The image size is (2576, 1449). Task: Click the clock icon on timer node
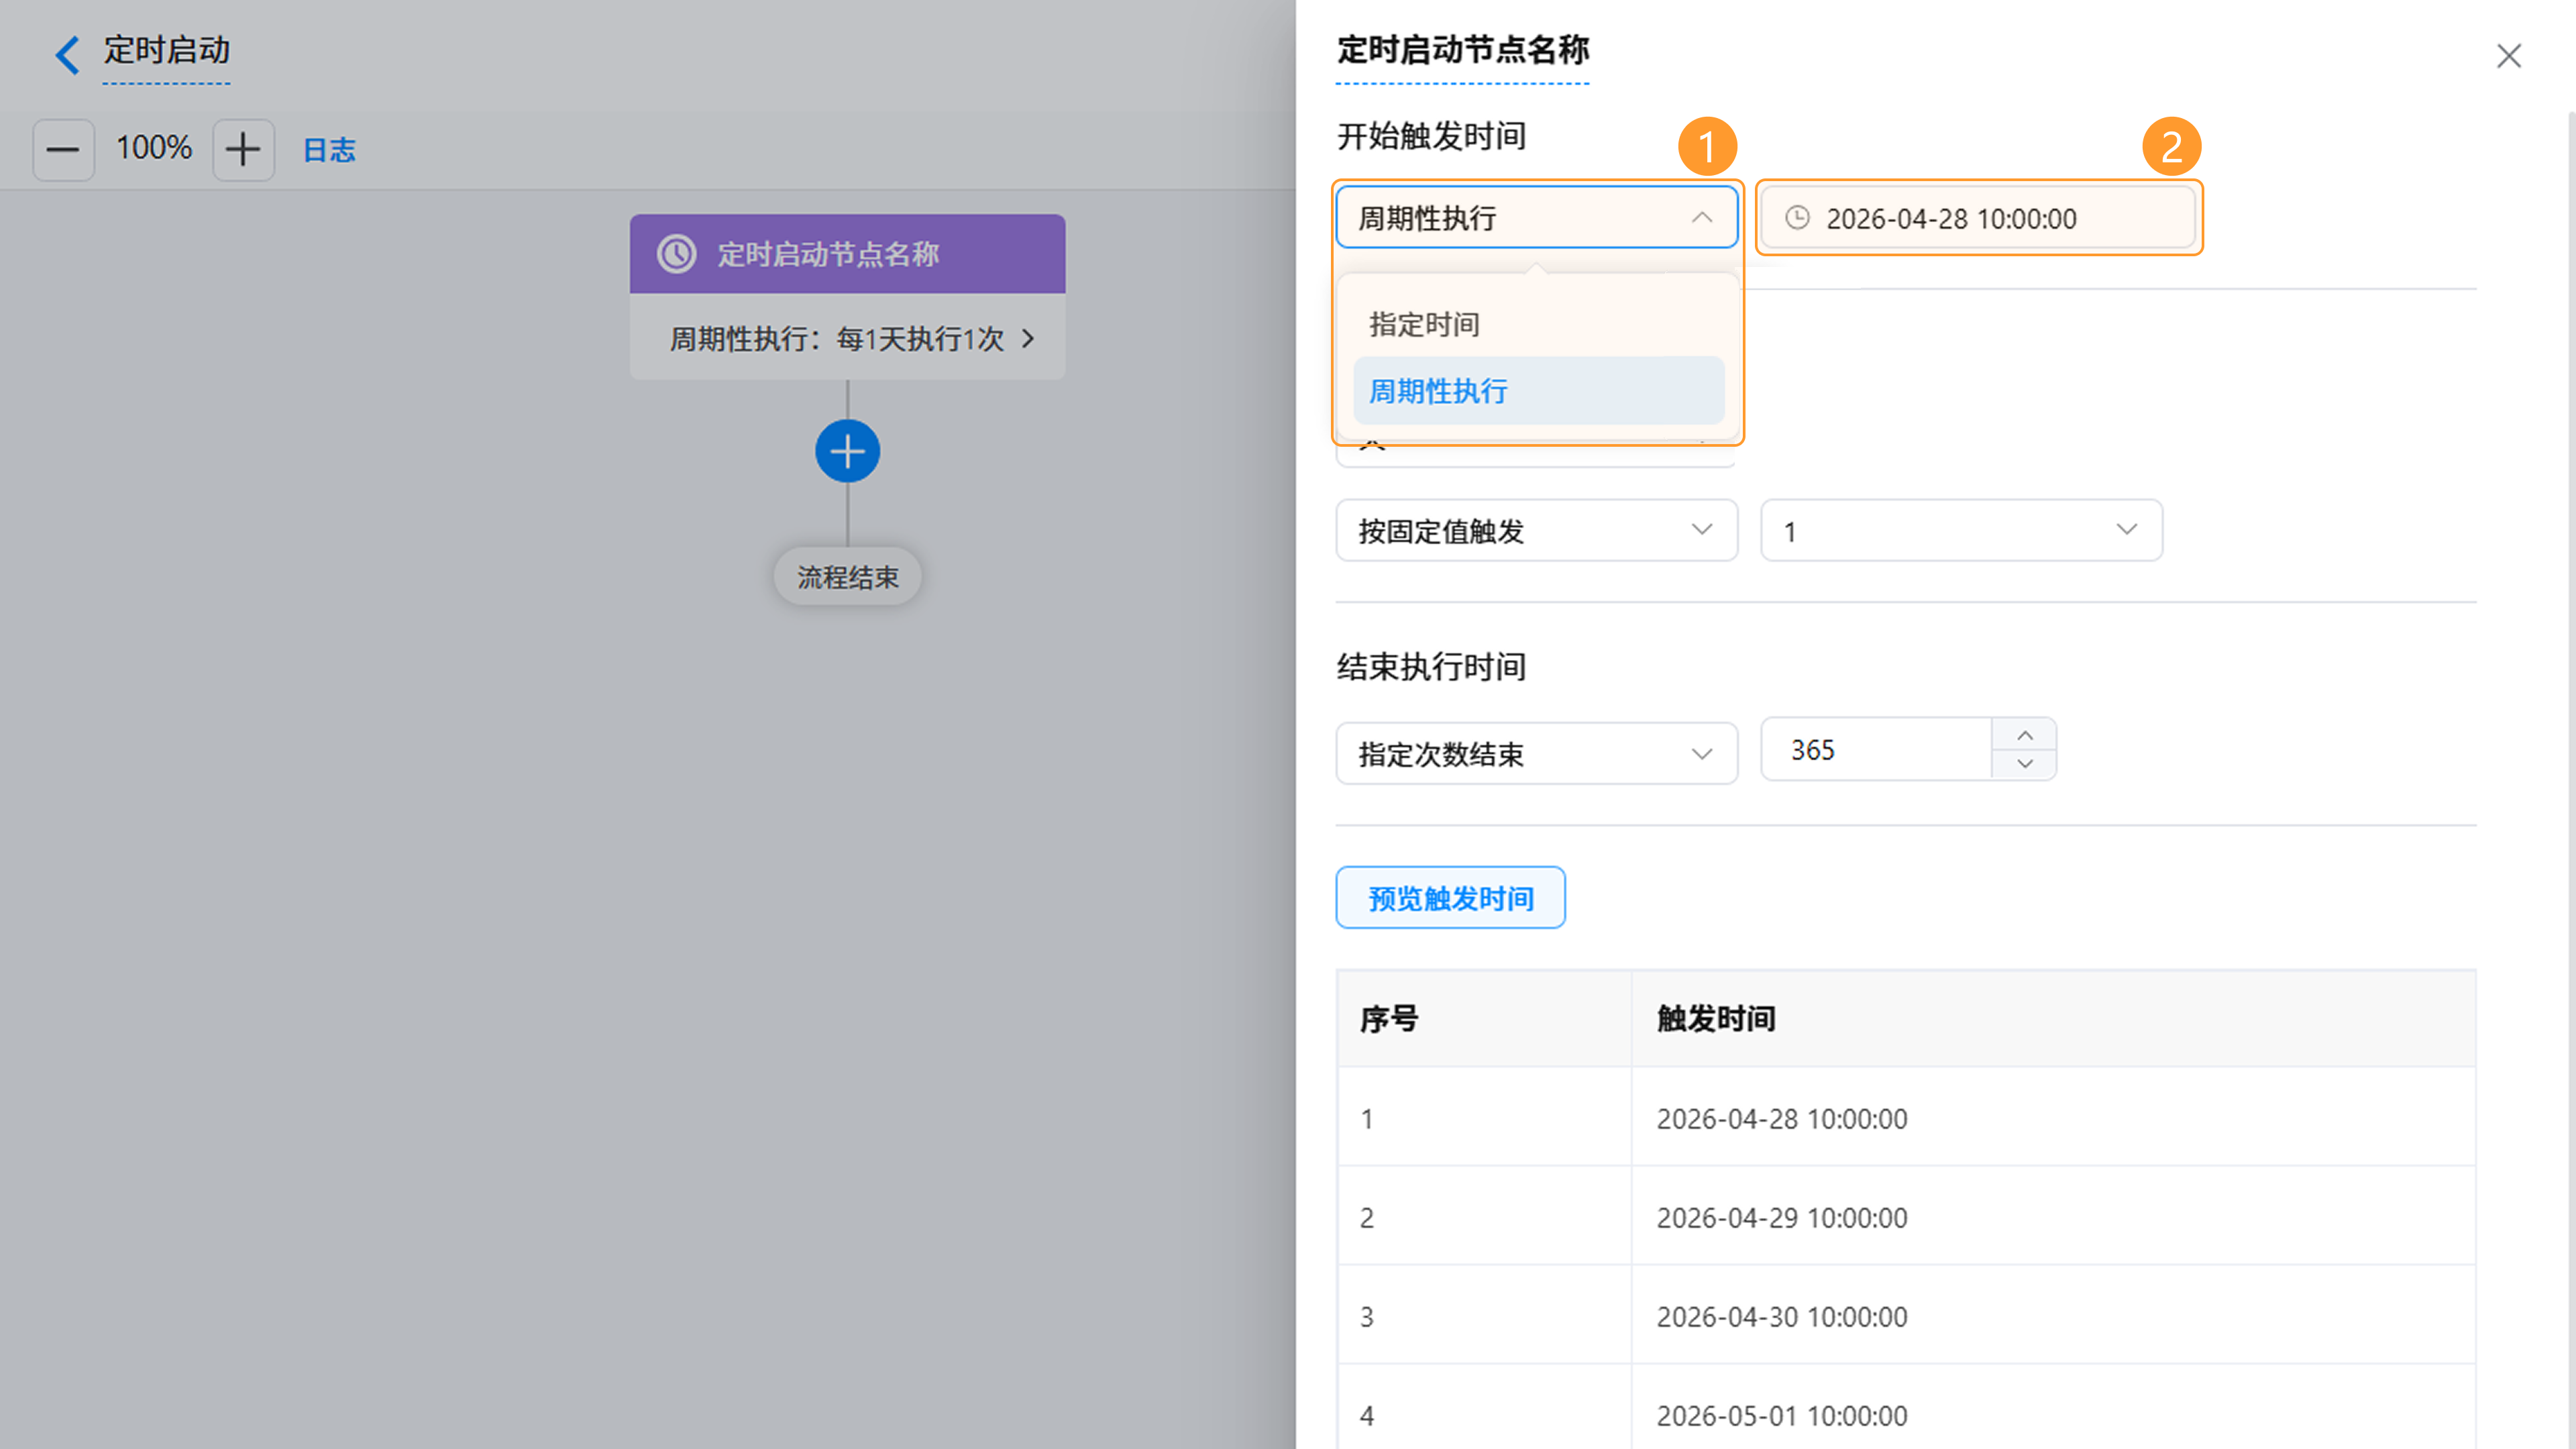(677, 254)
